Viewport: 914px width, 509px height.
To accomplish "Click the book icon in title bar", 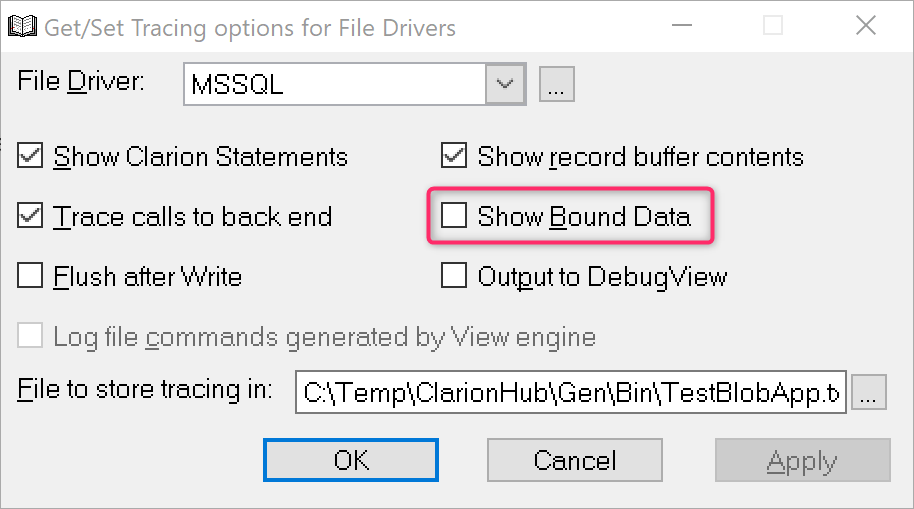I will click(x=22, y=27).
